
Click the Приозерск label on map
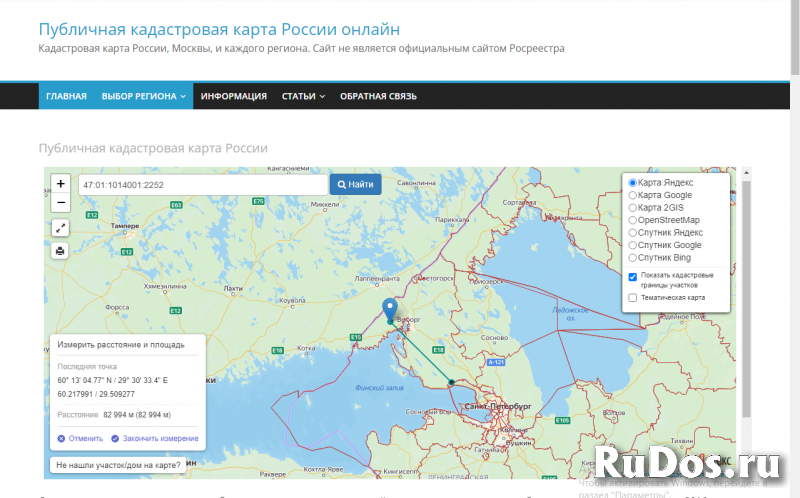486,281
